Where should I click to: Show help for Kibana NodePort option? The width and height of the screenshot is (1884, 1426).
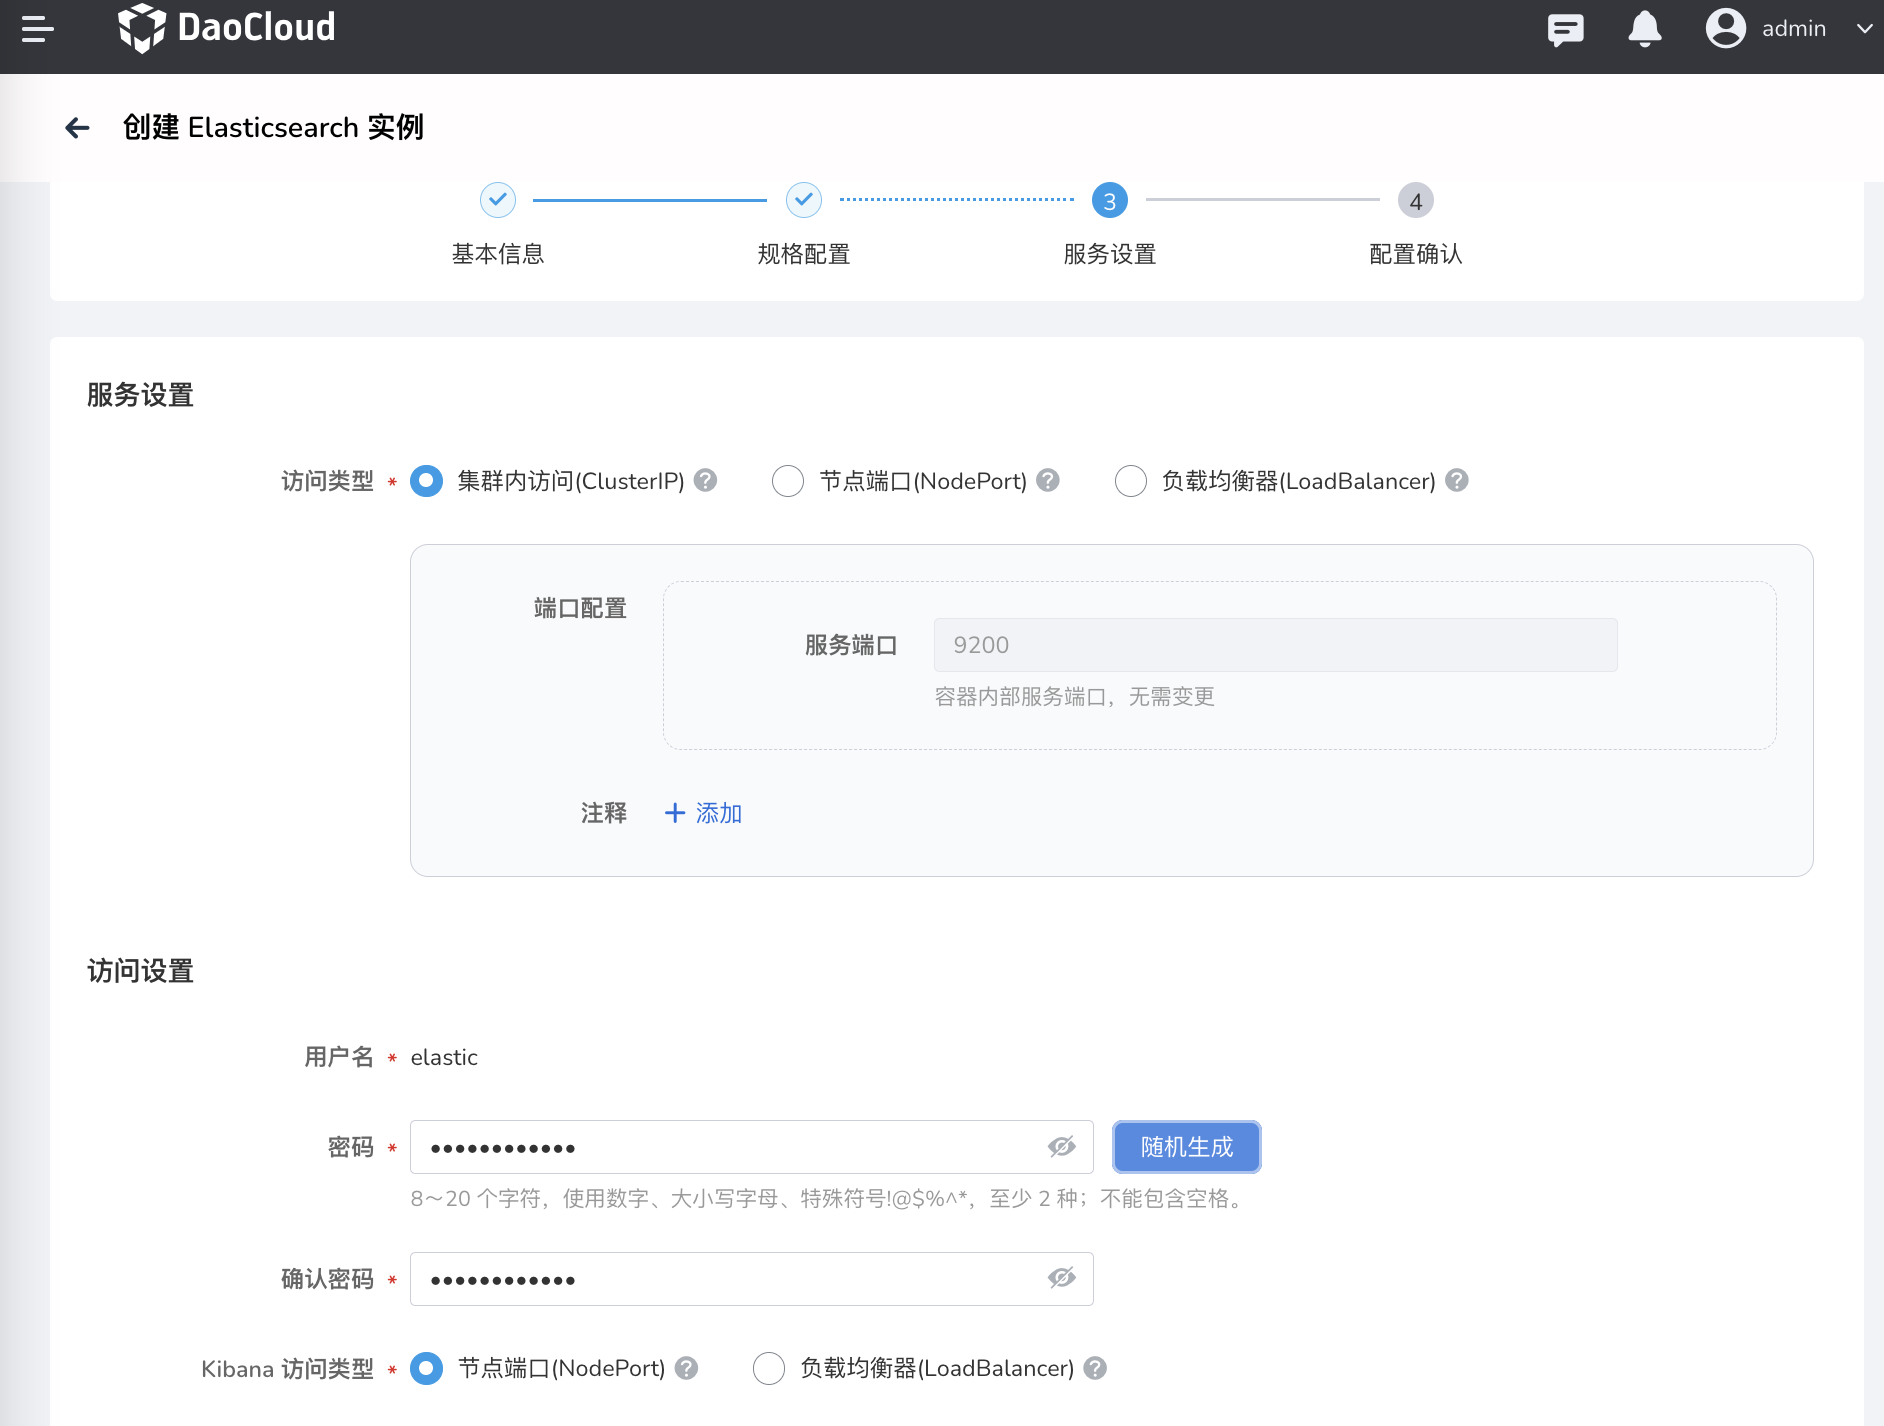(x=686, y=1368)
